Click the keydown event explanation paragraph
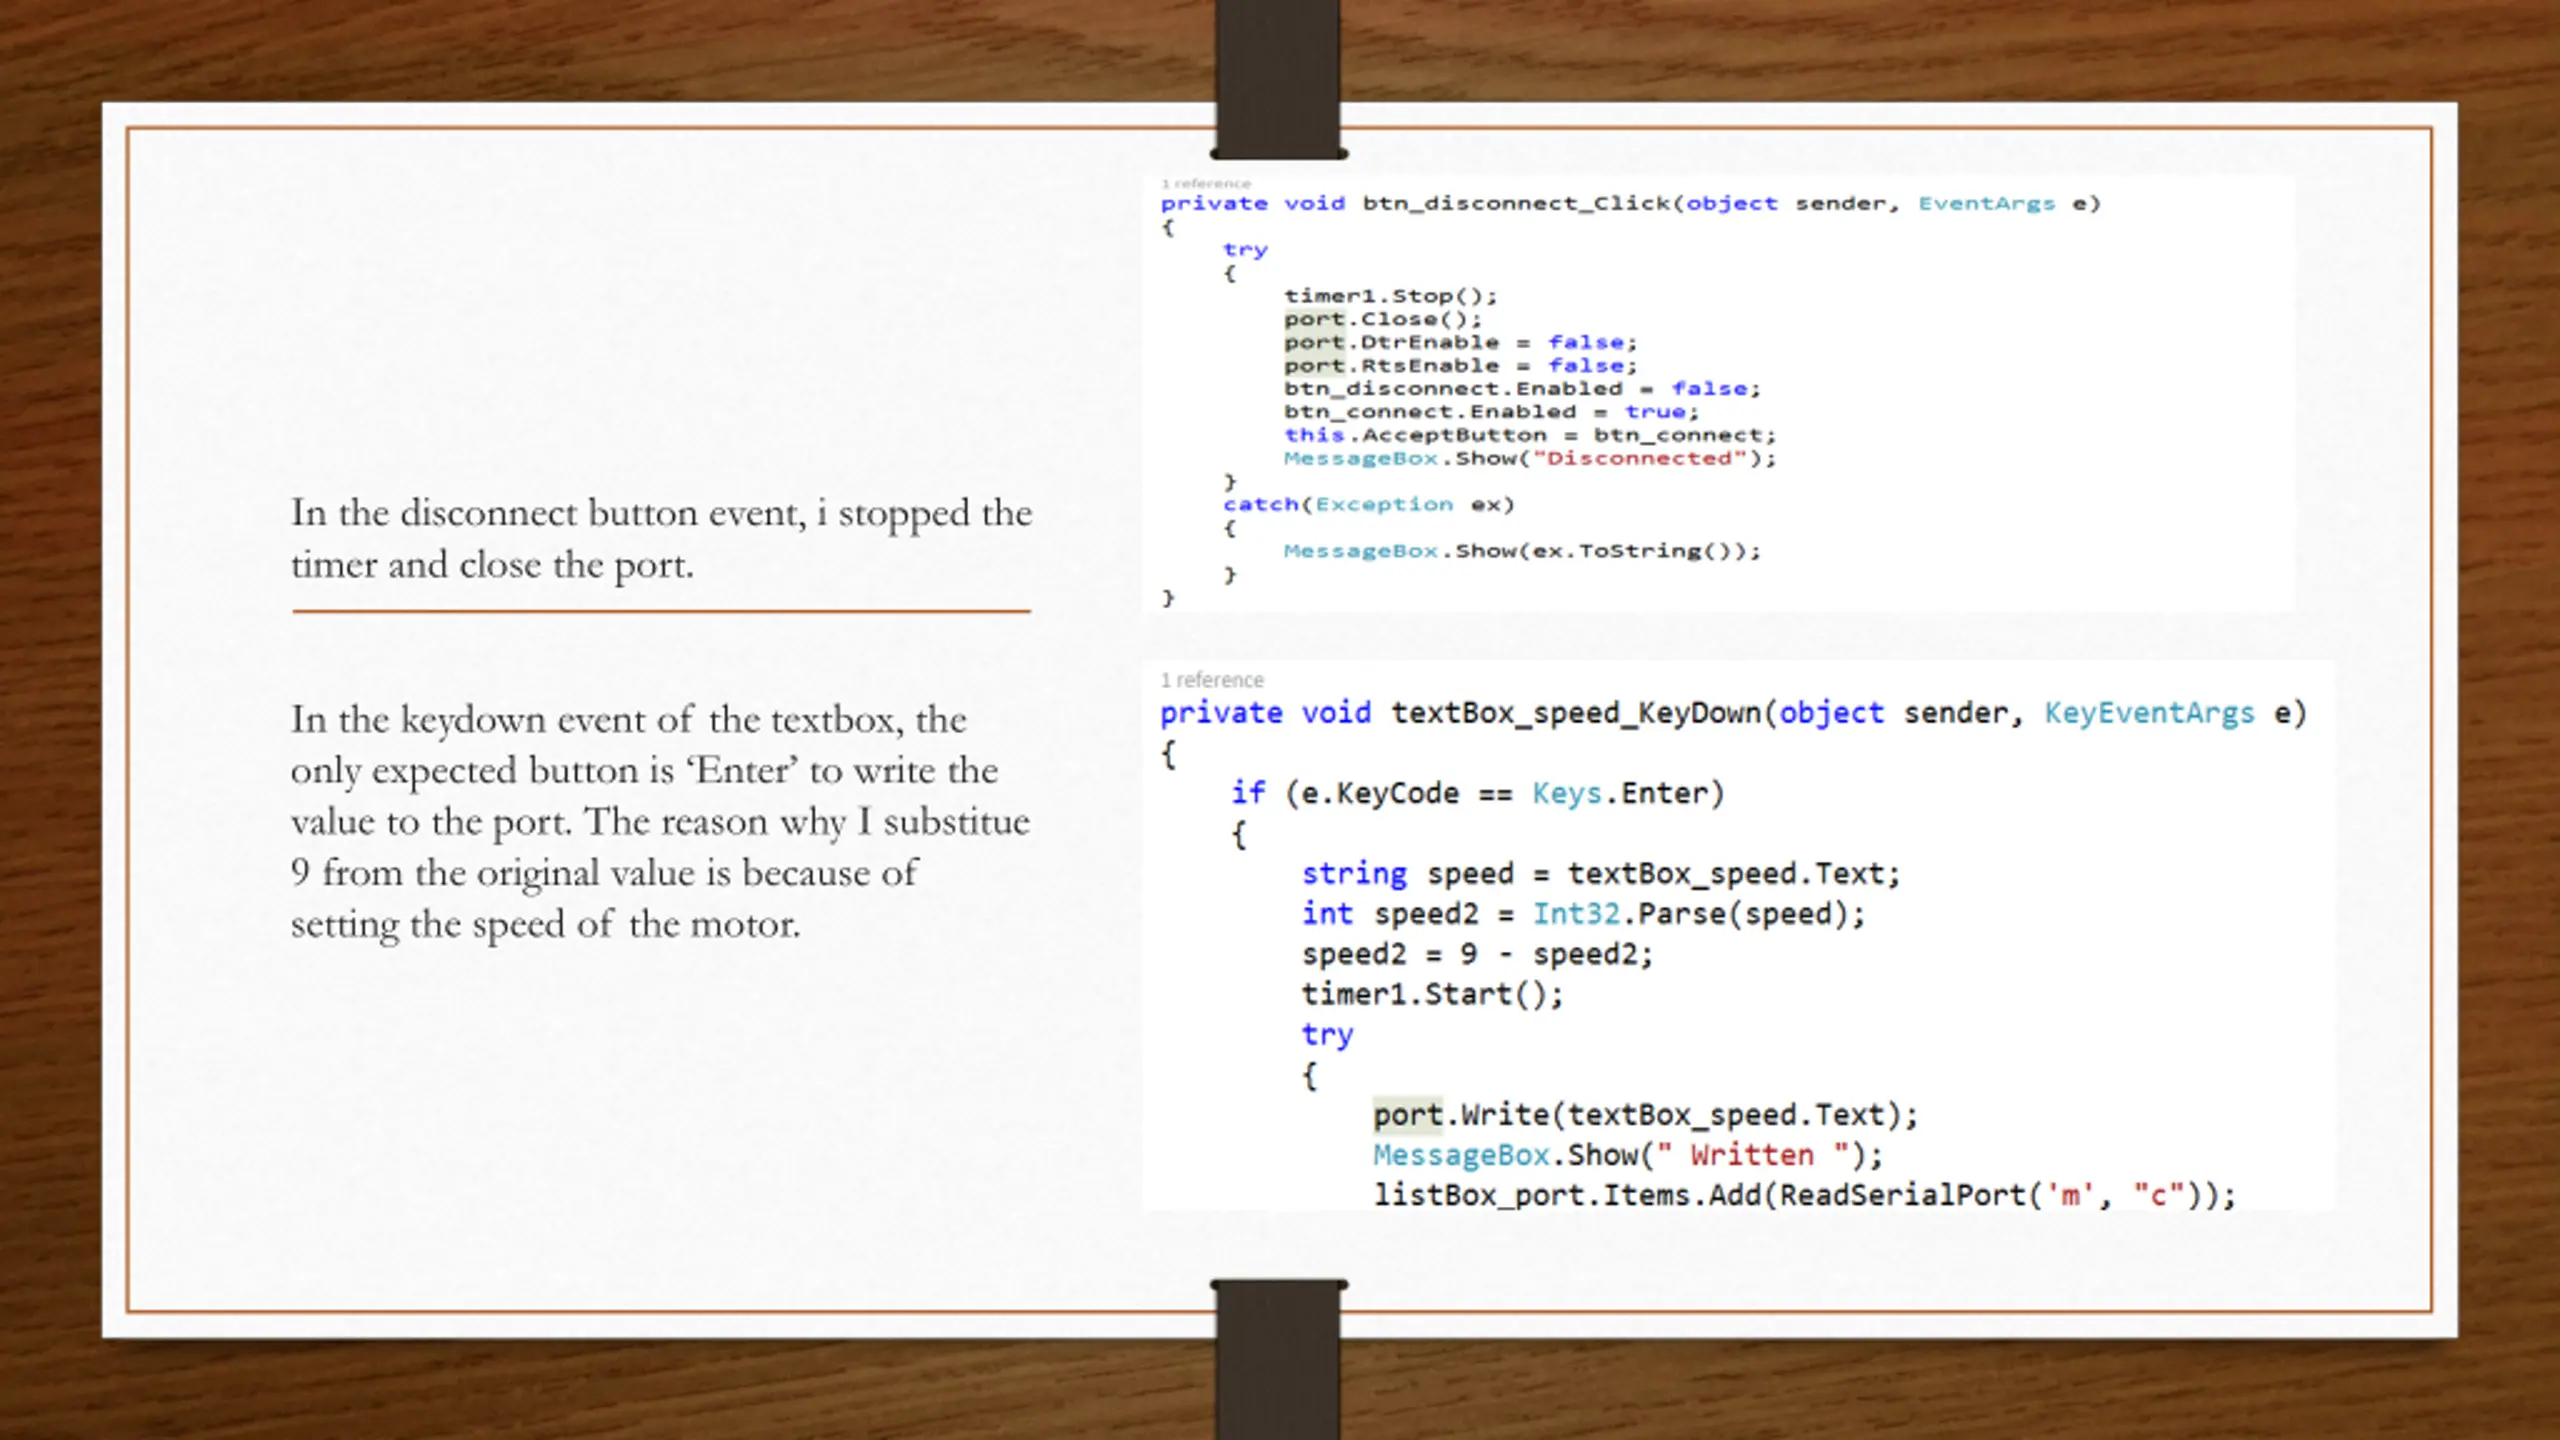2560x1440 pixels. tap(660, 821)
